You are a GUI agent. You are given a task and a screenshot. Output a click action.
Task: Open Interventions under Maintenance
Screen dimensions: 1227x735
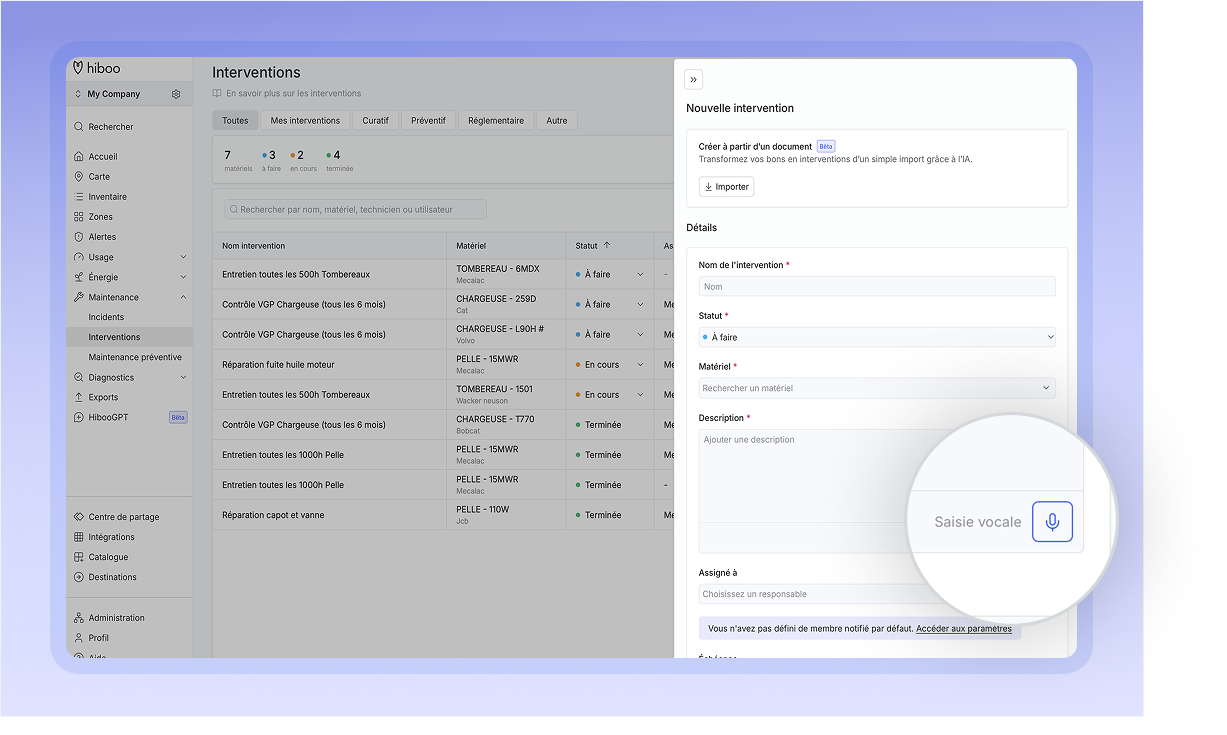(129, 337)
